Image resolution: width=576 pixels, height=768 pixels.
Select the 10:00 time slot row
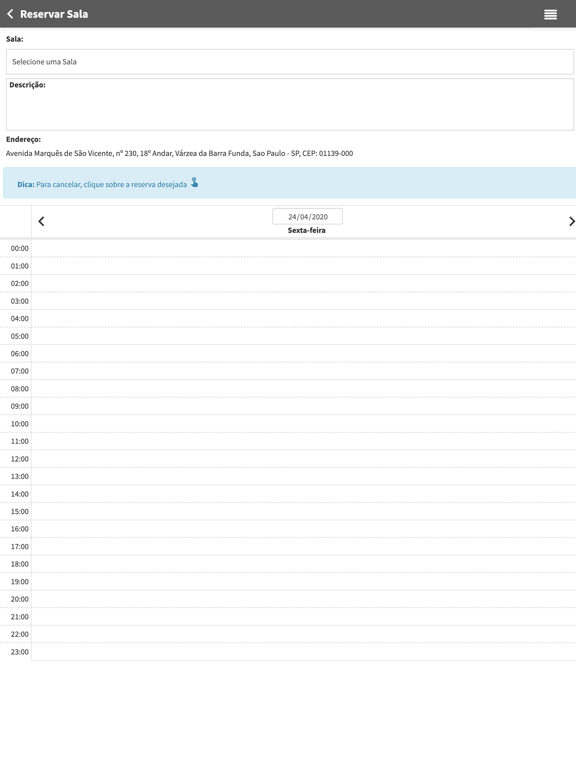[x=304, y=424]
